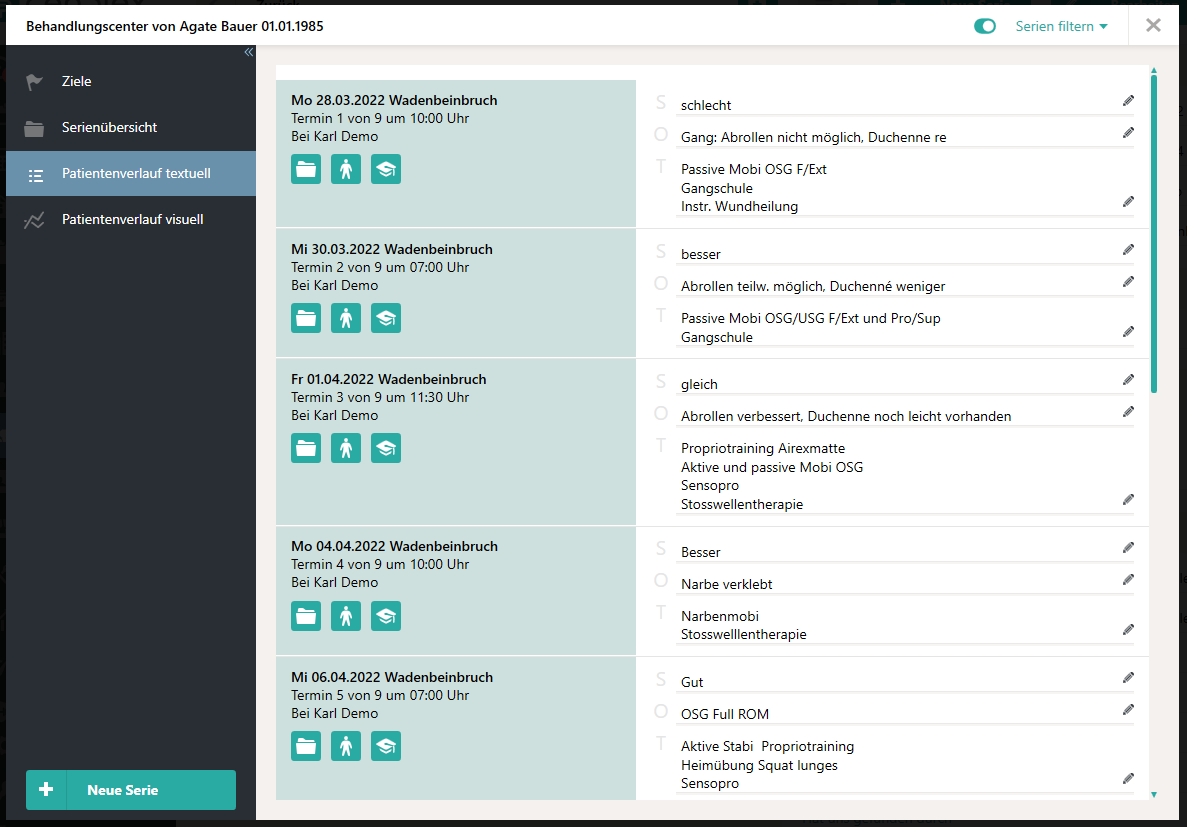Select Patientenverlauf visuell in sidebar

point(132,219)
